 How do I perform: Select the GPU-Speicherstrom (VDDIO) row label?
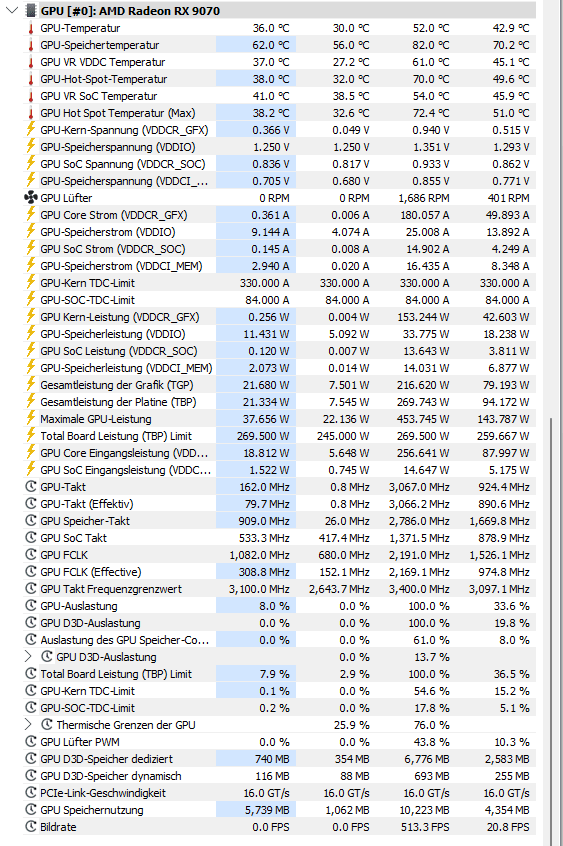coord(107,232)
